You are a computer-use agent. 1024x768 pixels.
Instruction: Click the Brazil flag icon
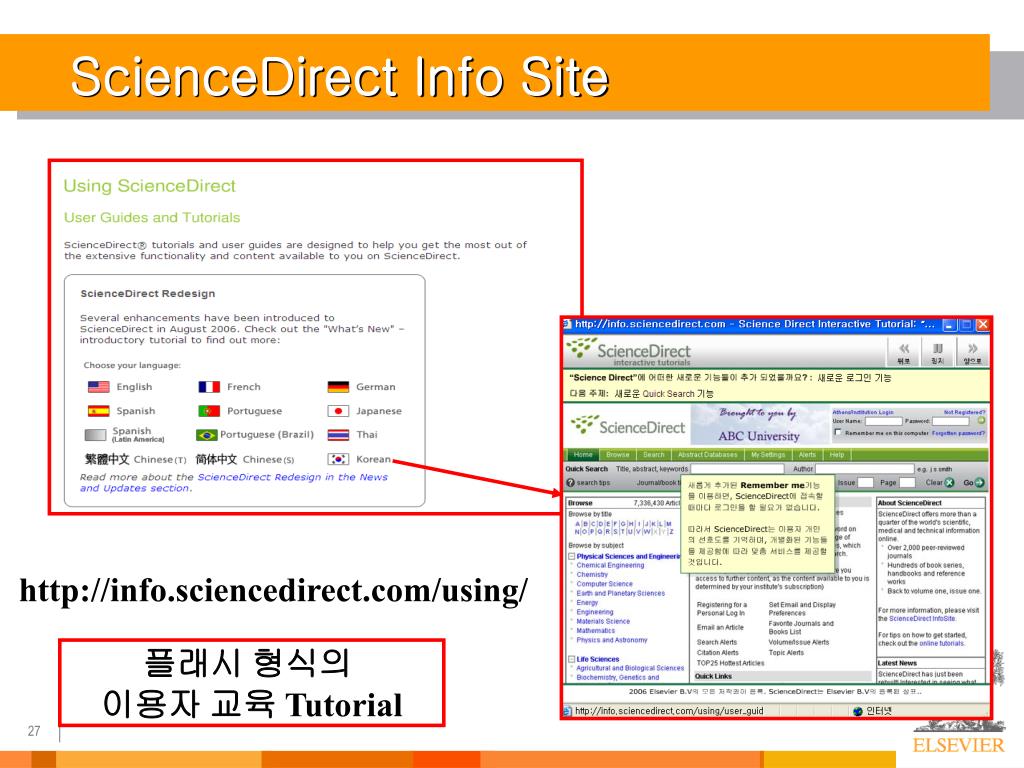tap(206, 435)
